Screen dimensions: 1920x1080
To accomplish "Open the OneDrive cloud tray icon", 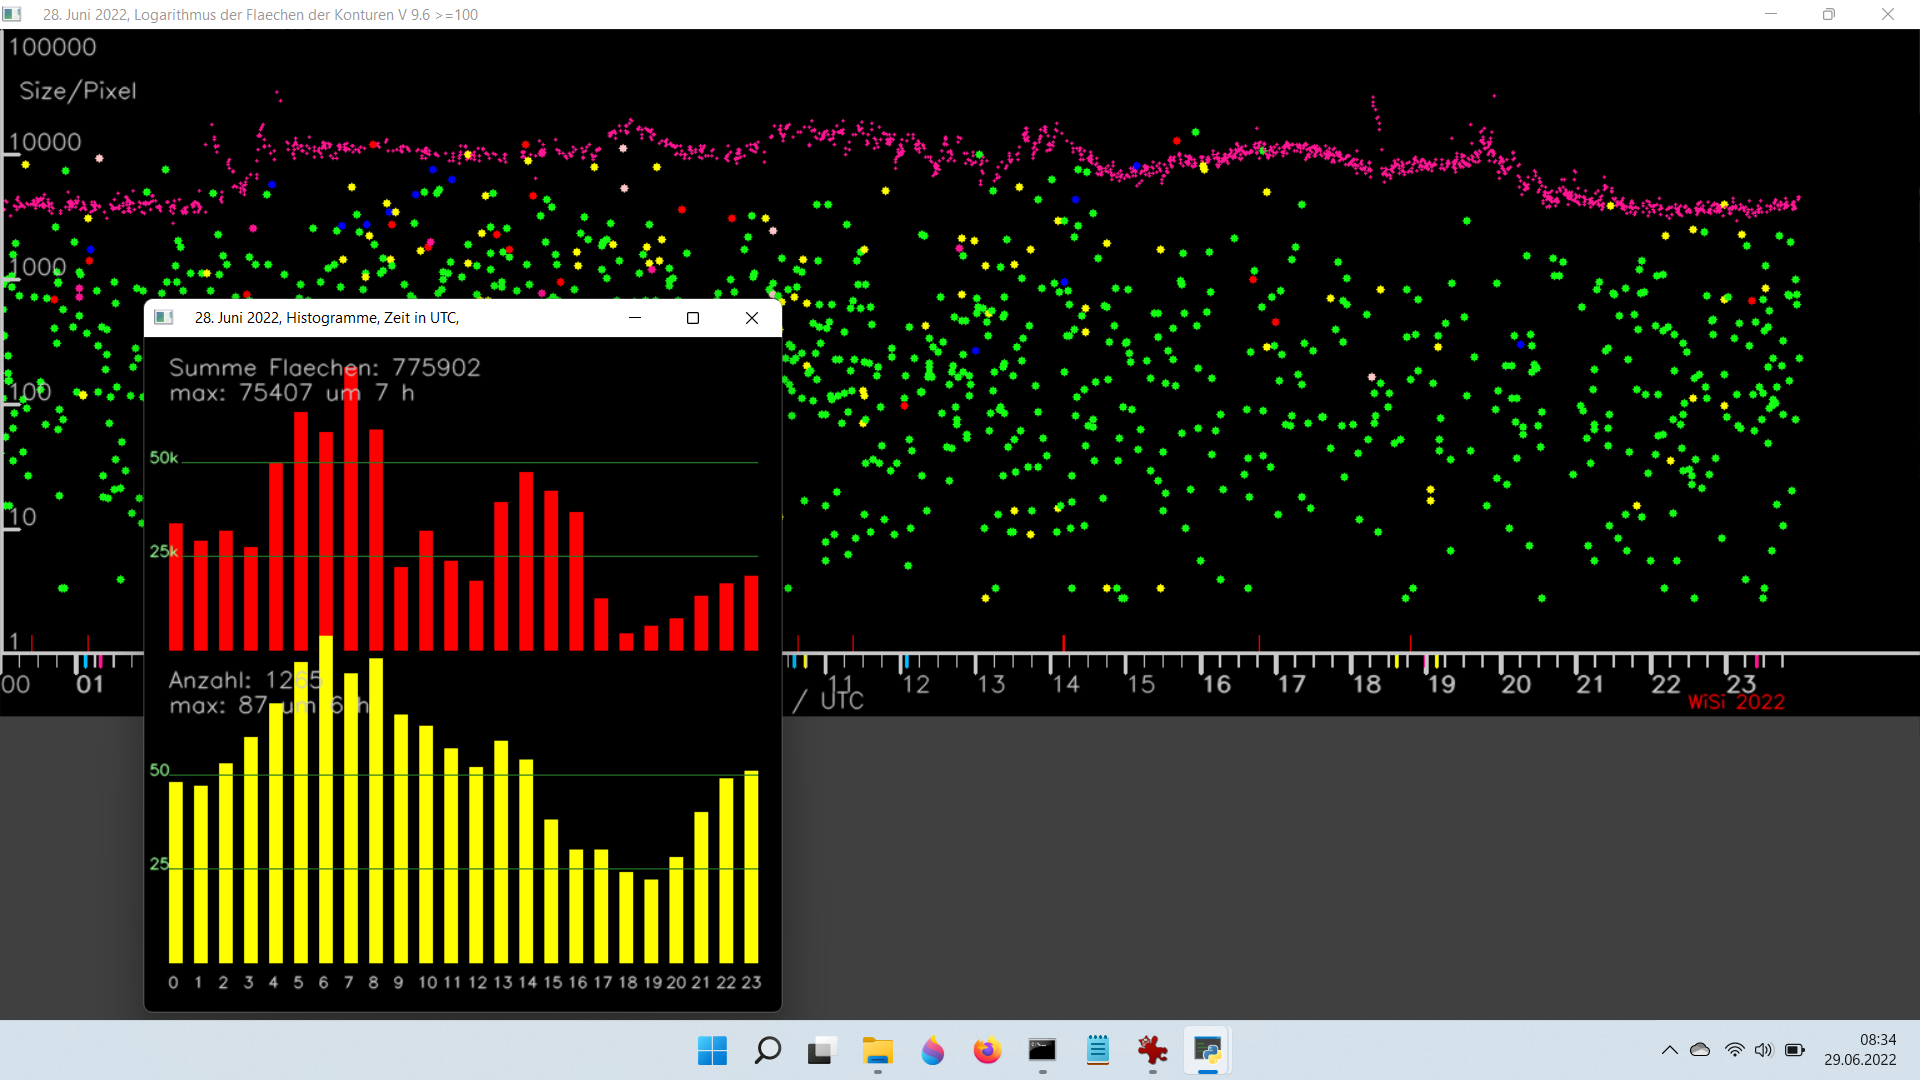I will pyautogui.click(x=1700, y=1050).
